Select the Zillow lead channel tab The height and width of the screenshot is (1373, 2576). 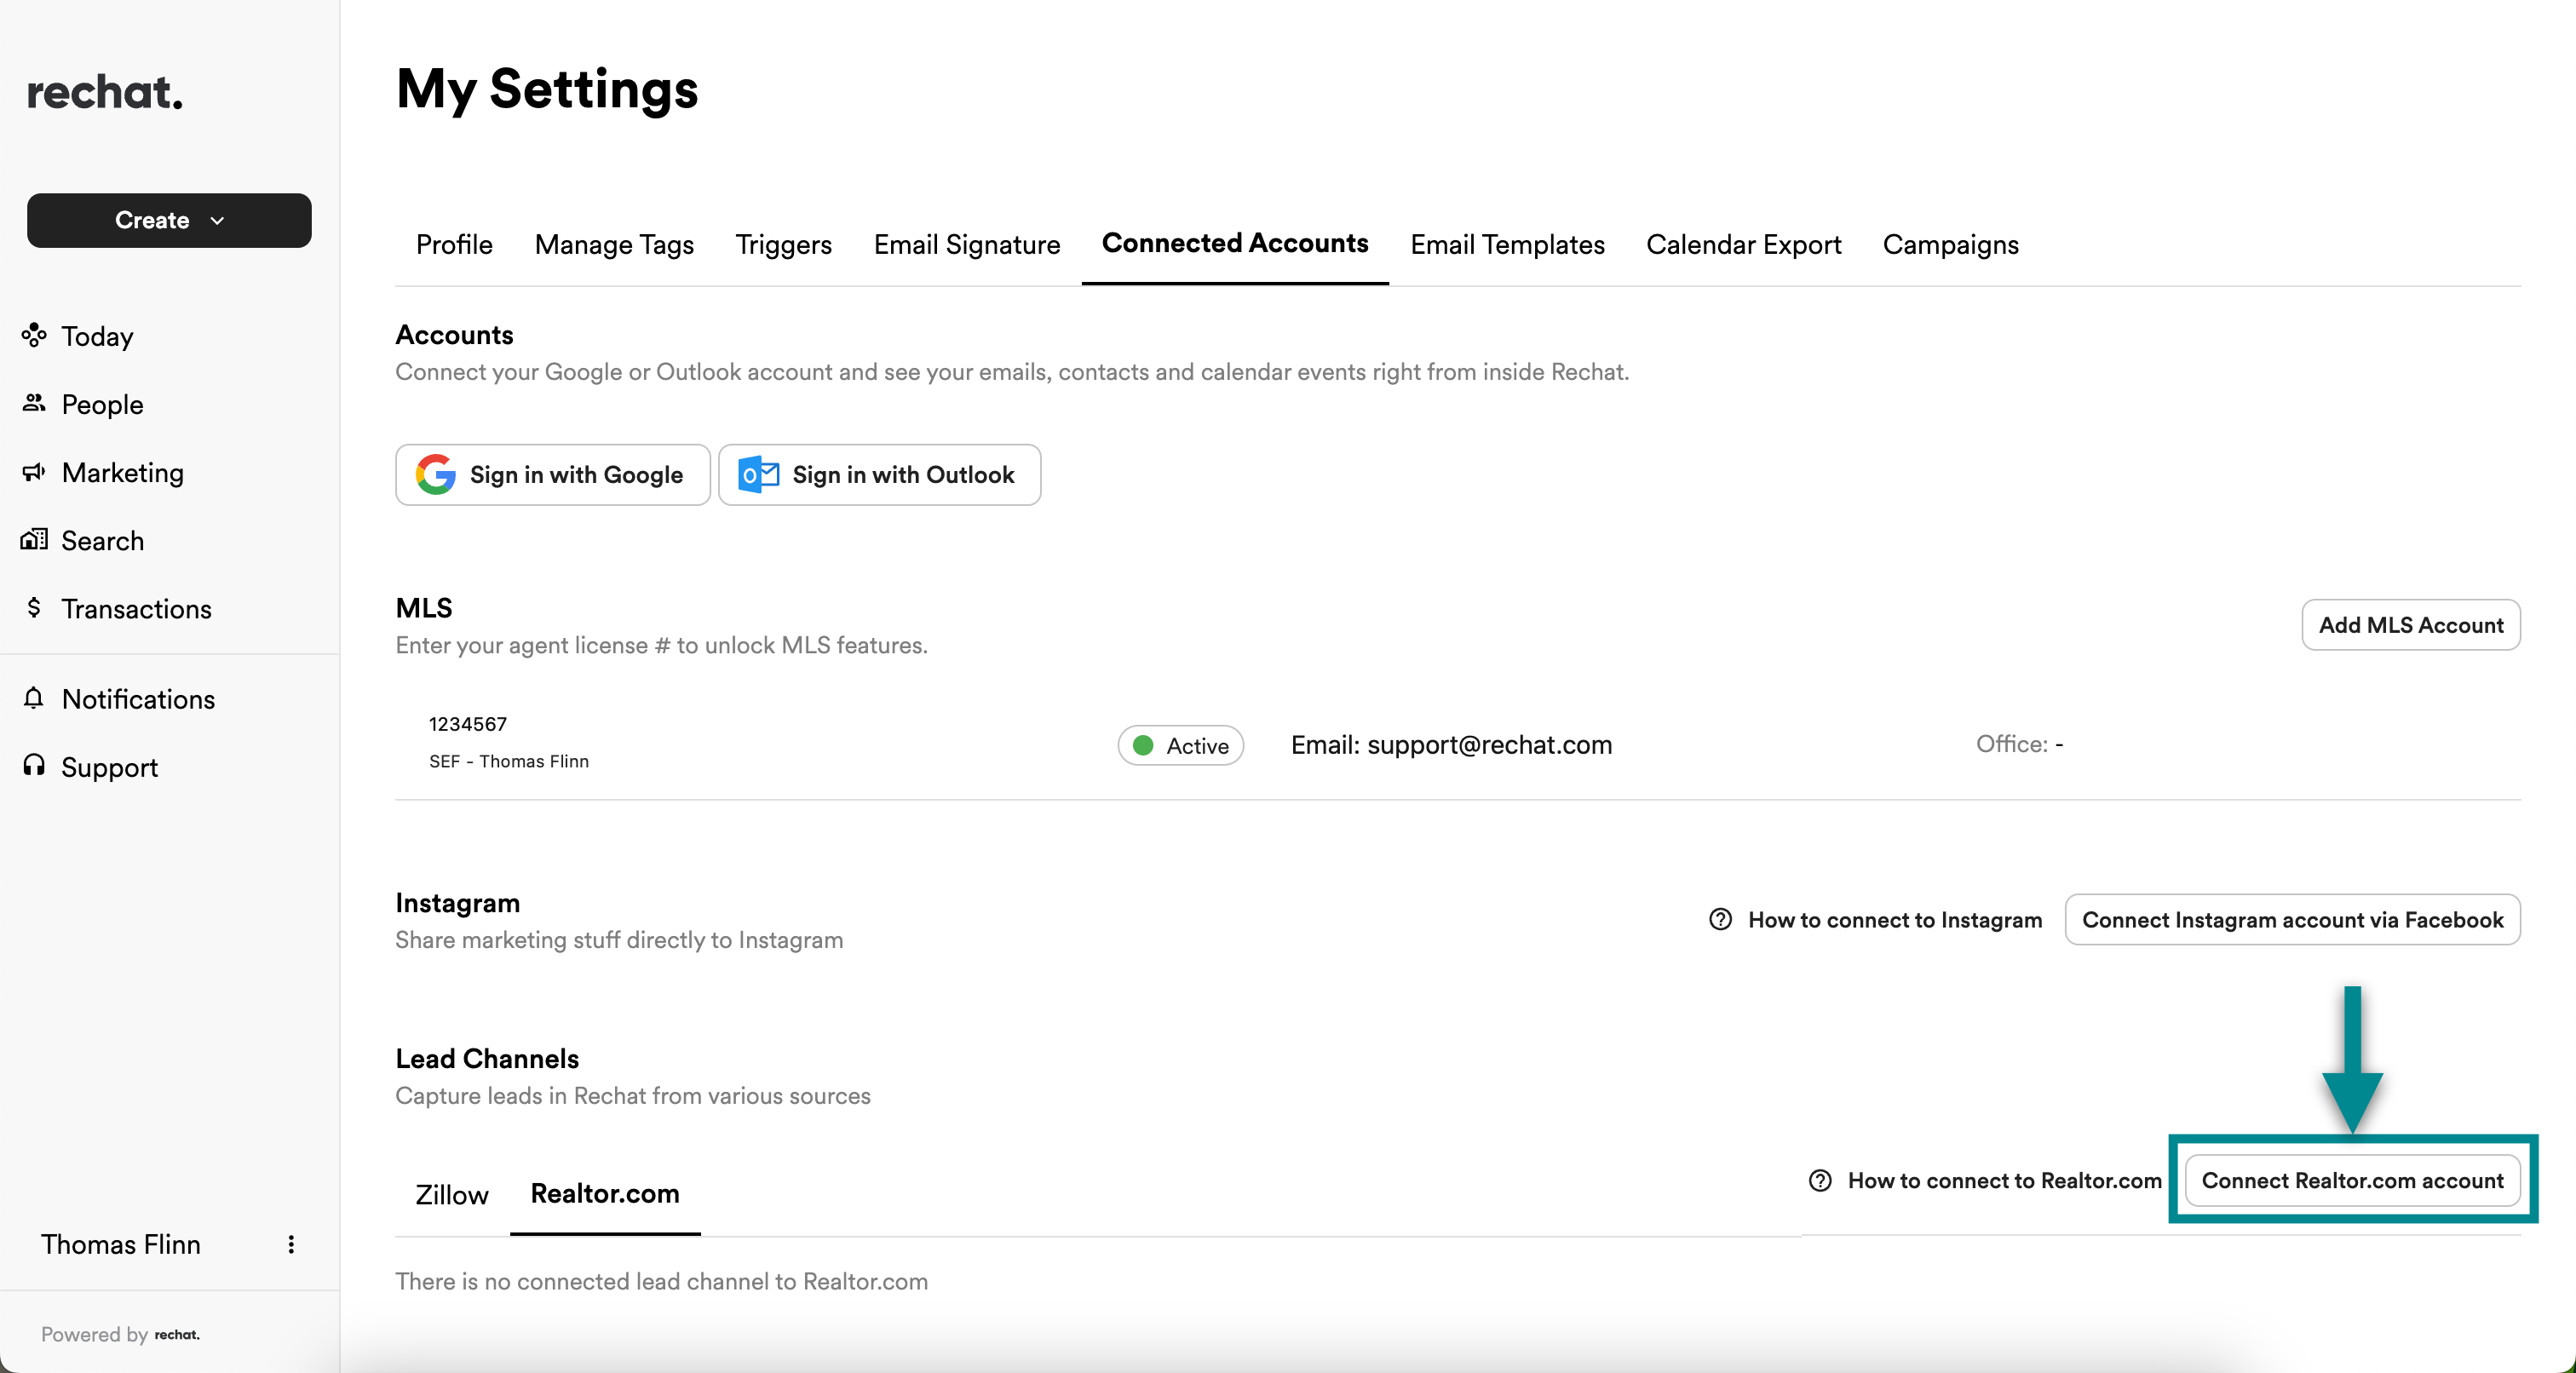[x=452, y=1194]
